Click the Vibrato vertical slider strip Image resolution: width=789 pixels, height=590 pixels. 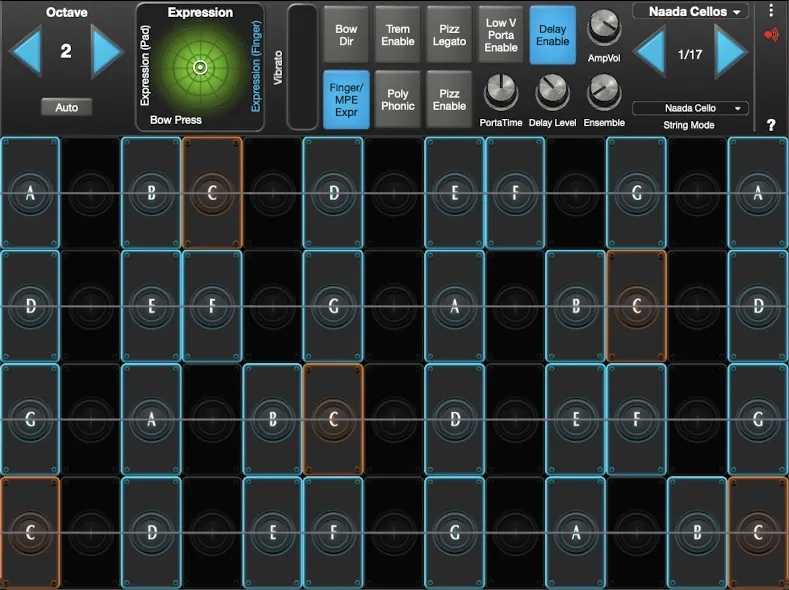(302, 67)
